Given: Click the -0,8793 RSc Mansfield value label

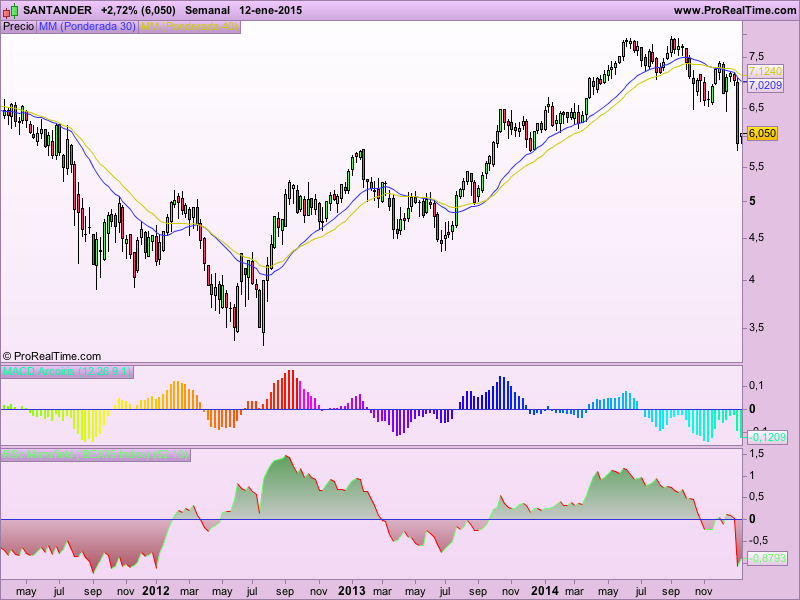Looking at the screenshot, I should pyautogui.click(x=767, y=558).
